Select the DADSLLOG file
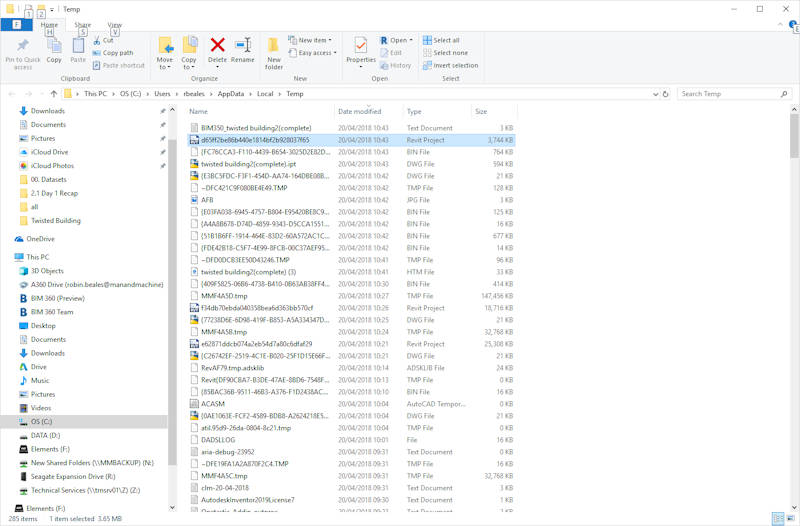 (218, 440)
